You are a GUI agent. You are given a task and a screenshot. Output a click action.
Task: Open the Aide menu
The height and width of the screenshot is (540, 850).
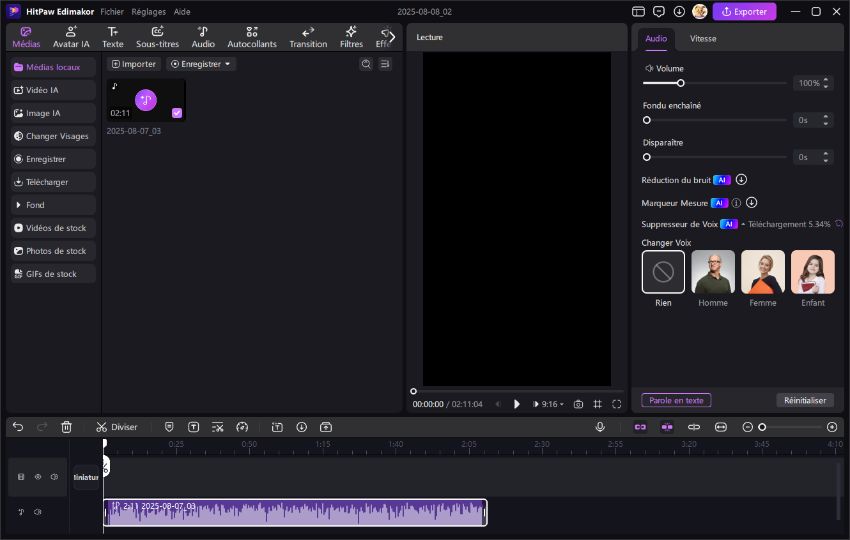pyautogui.click(x=182, y=11)
